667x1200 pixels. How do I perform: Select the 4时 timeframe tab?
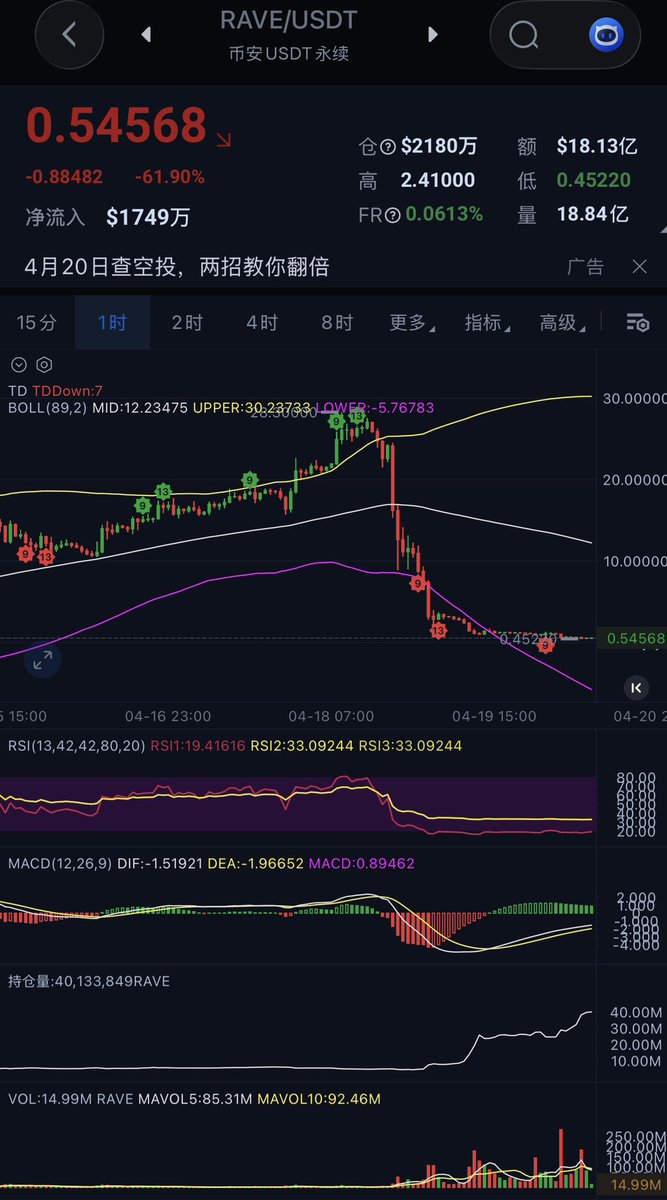(262, 322)
